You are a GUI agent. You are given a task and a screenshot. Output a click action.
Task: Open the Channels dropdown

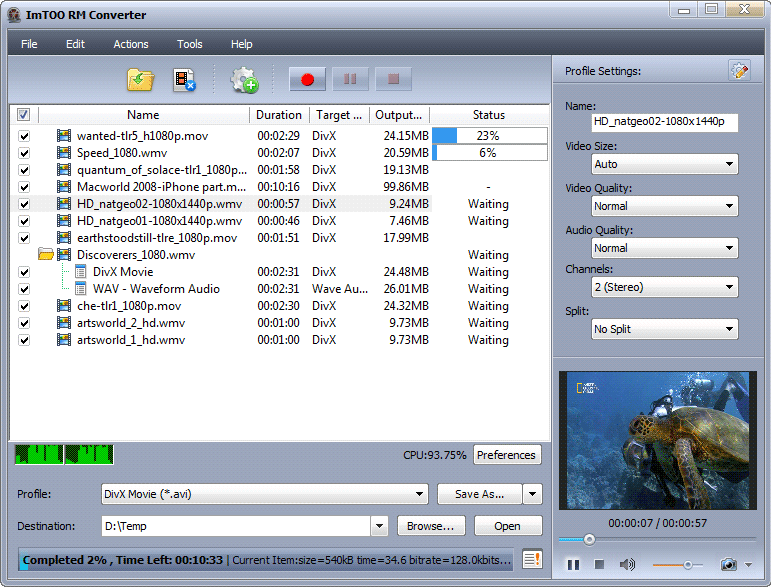pos(664,287)
